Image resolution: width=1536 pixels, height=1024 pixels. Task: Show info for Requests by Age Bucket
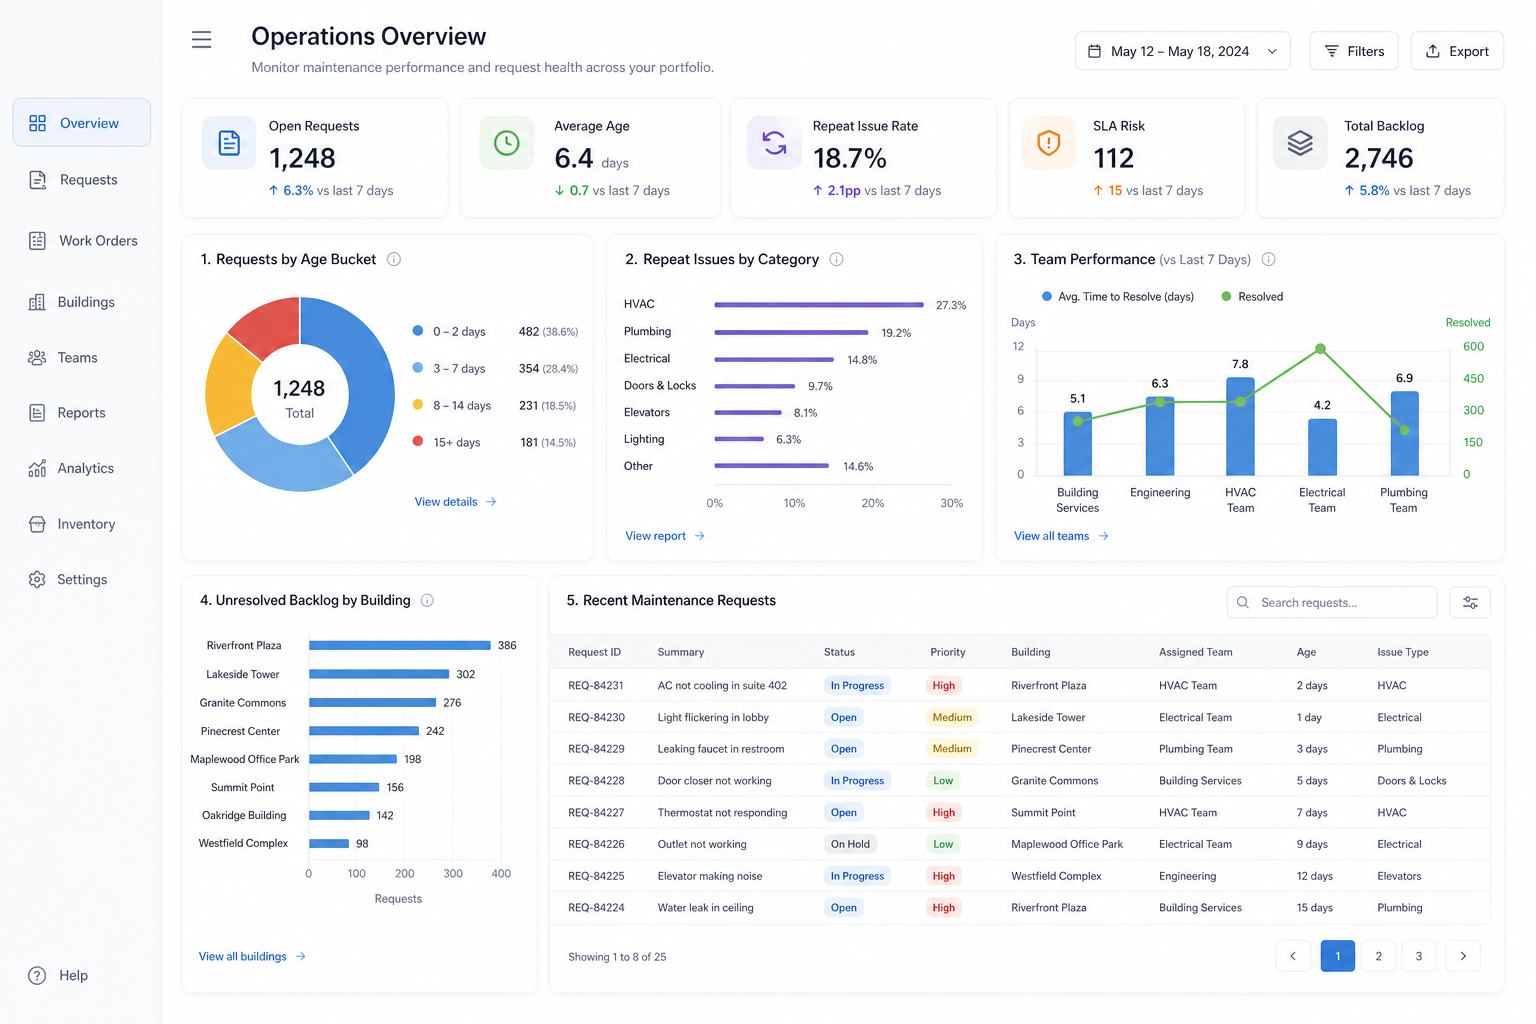pyautogui.click(x=394, y=259)
